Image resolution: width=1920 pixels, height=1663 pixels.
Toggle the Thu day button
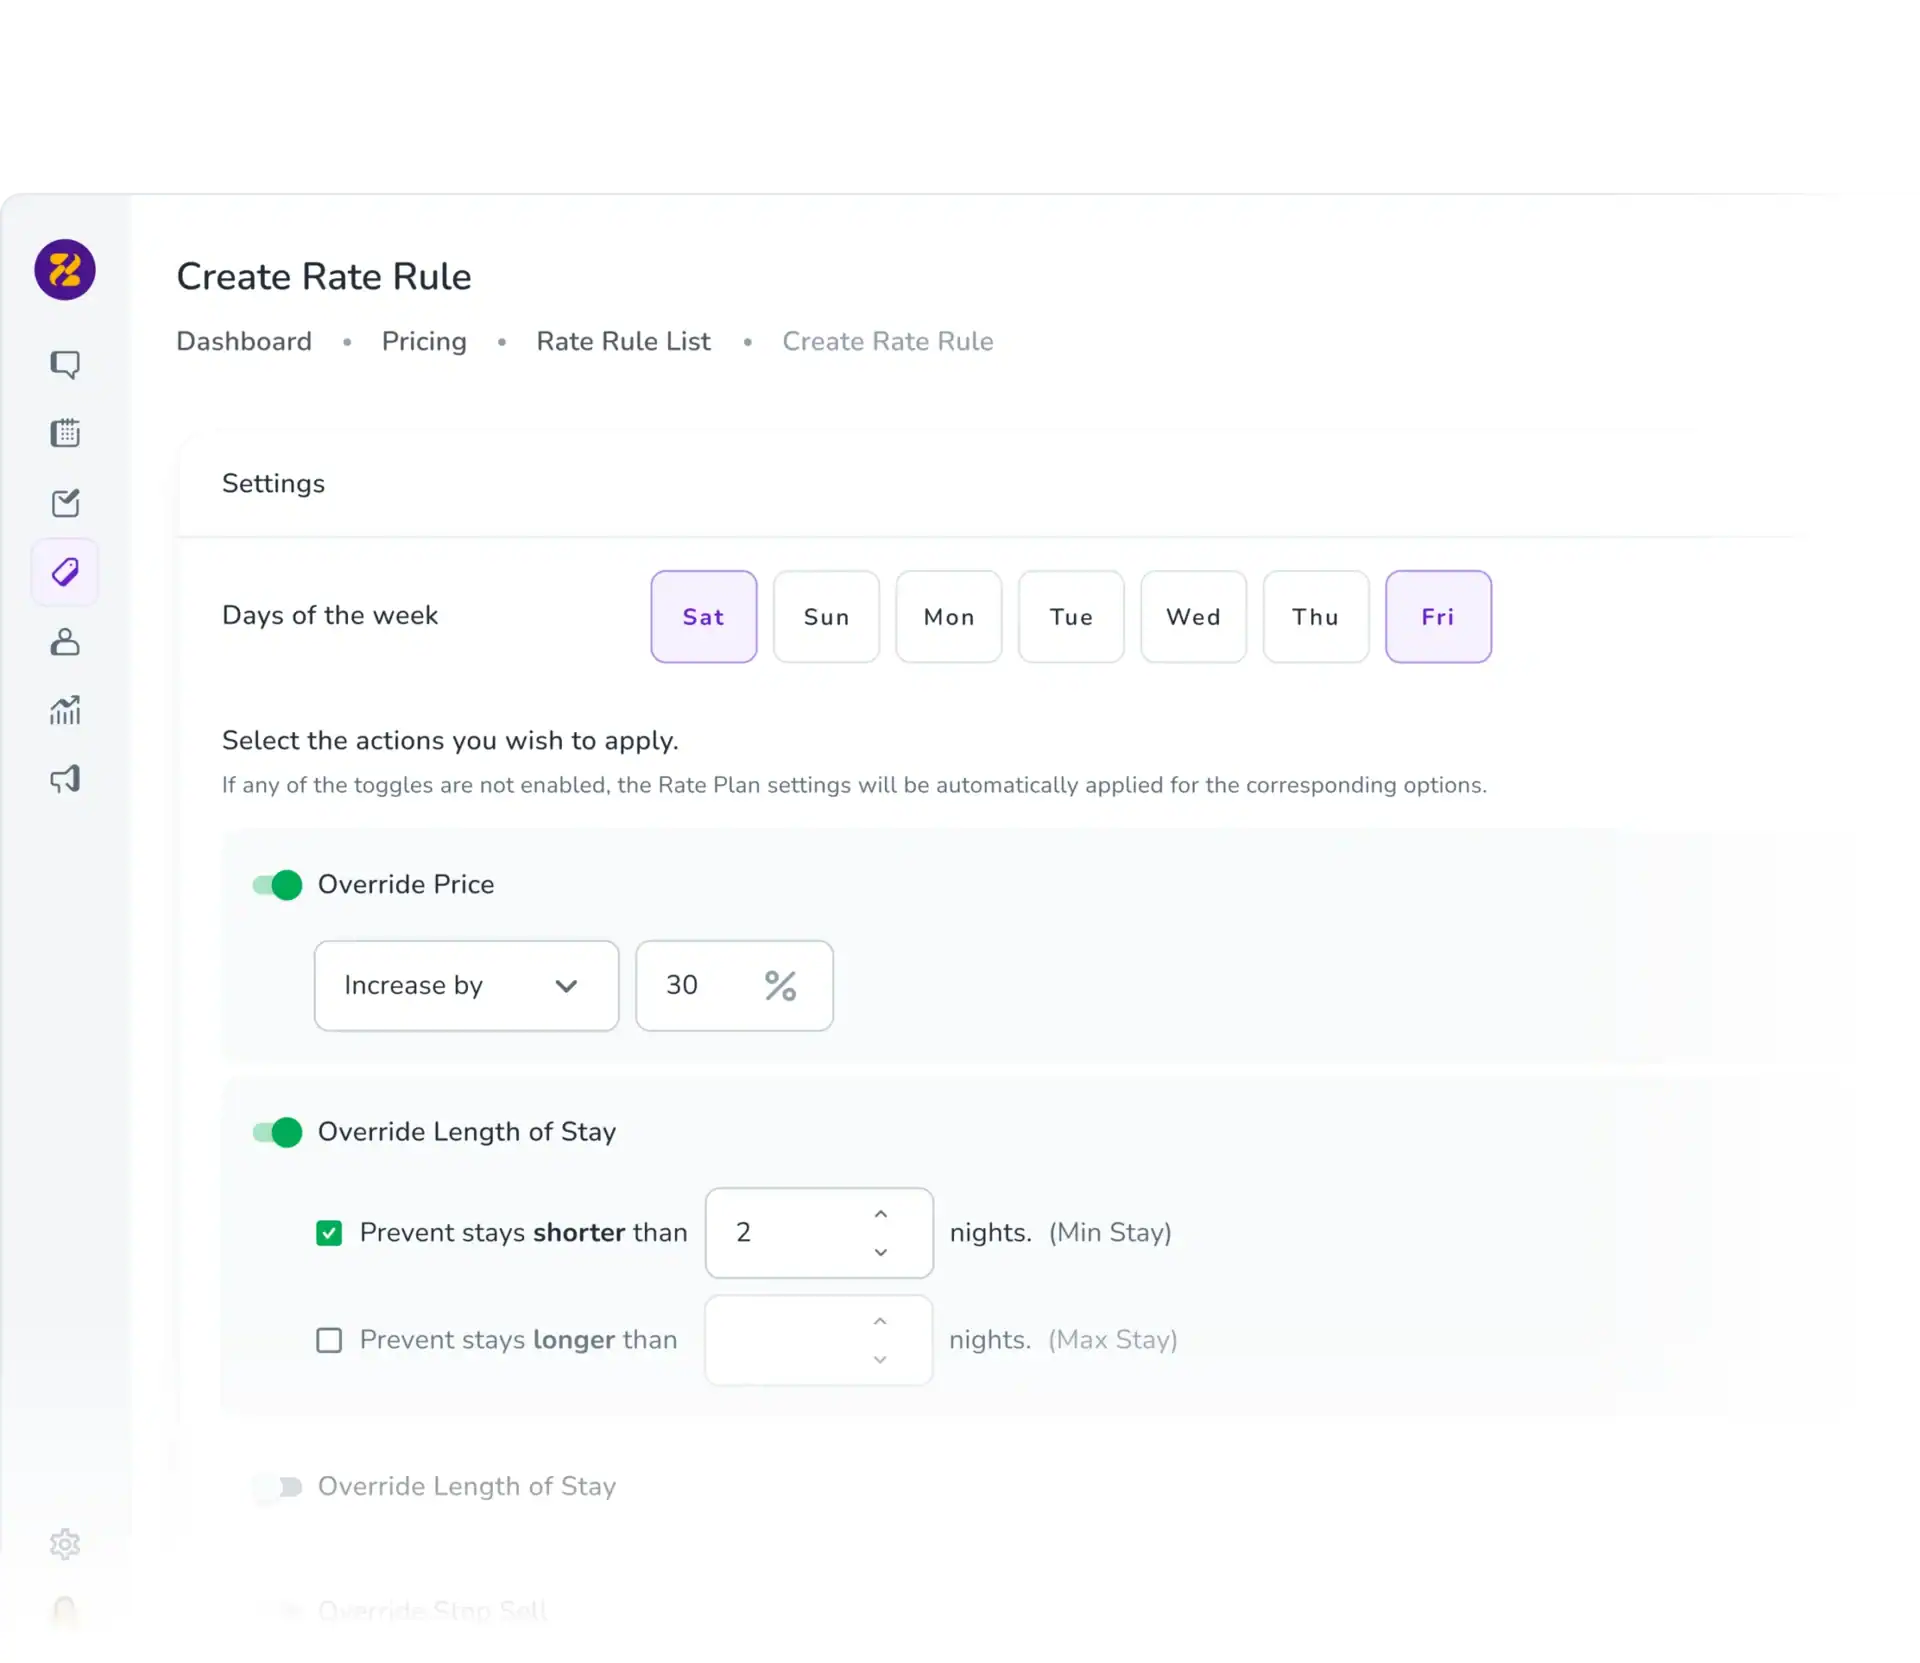pyautogui.click(x=1316, y=617)
